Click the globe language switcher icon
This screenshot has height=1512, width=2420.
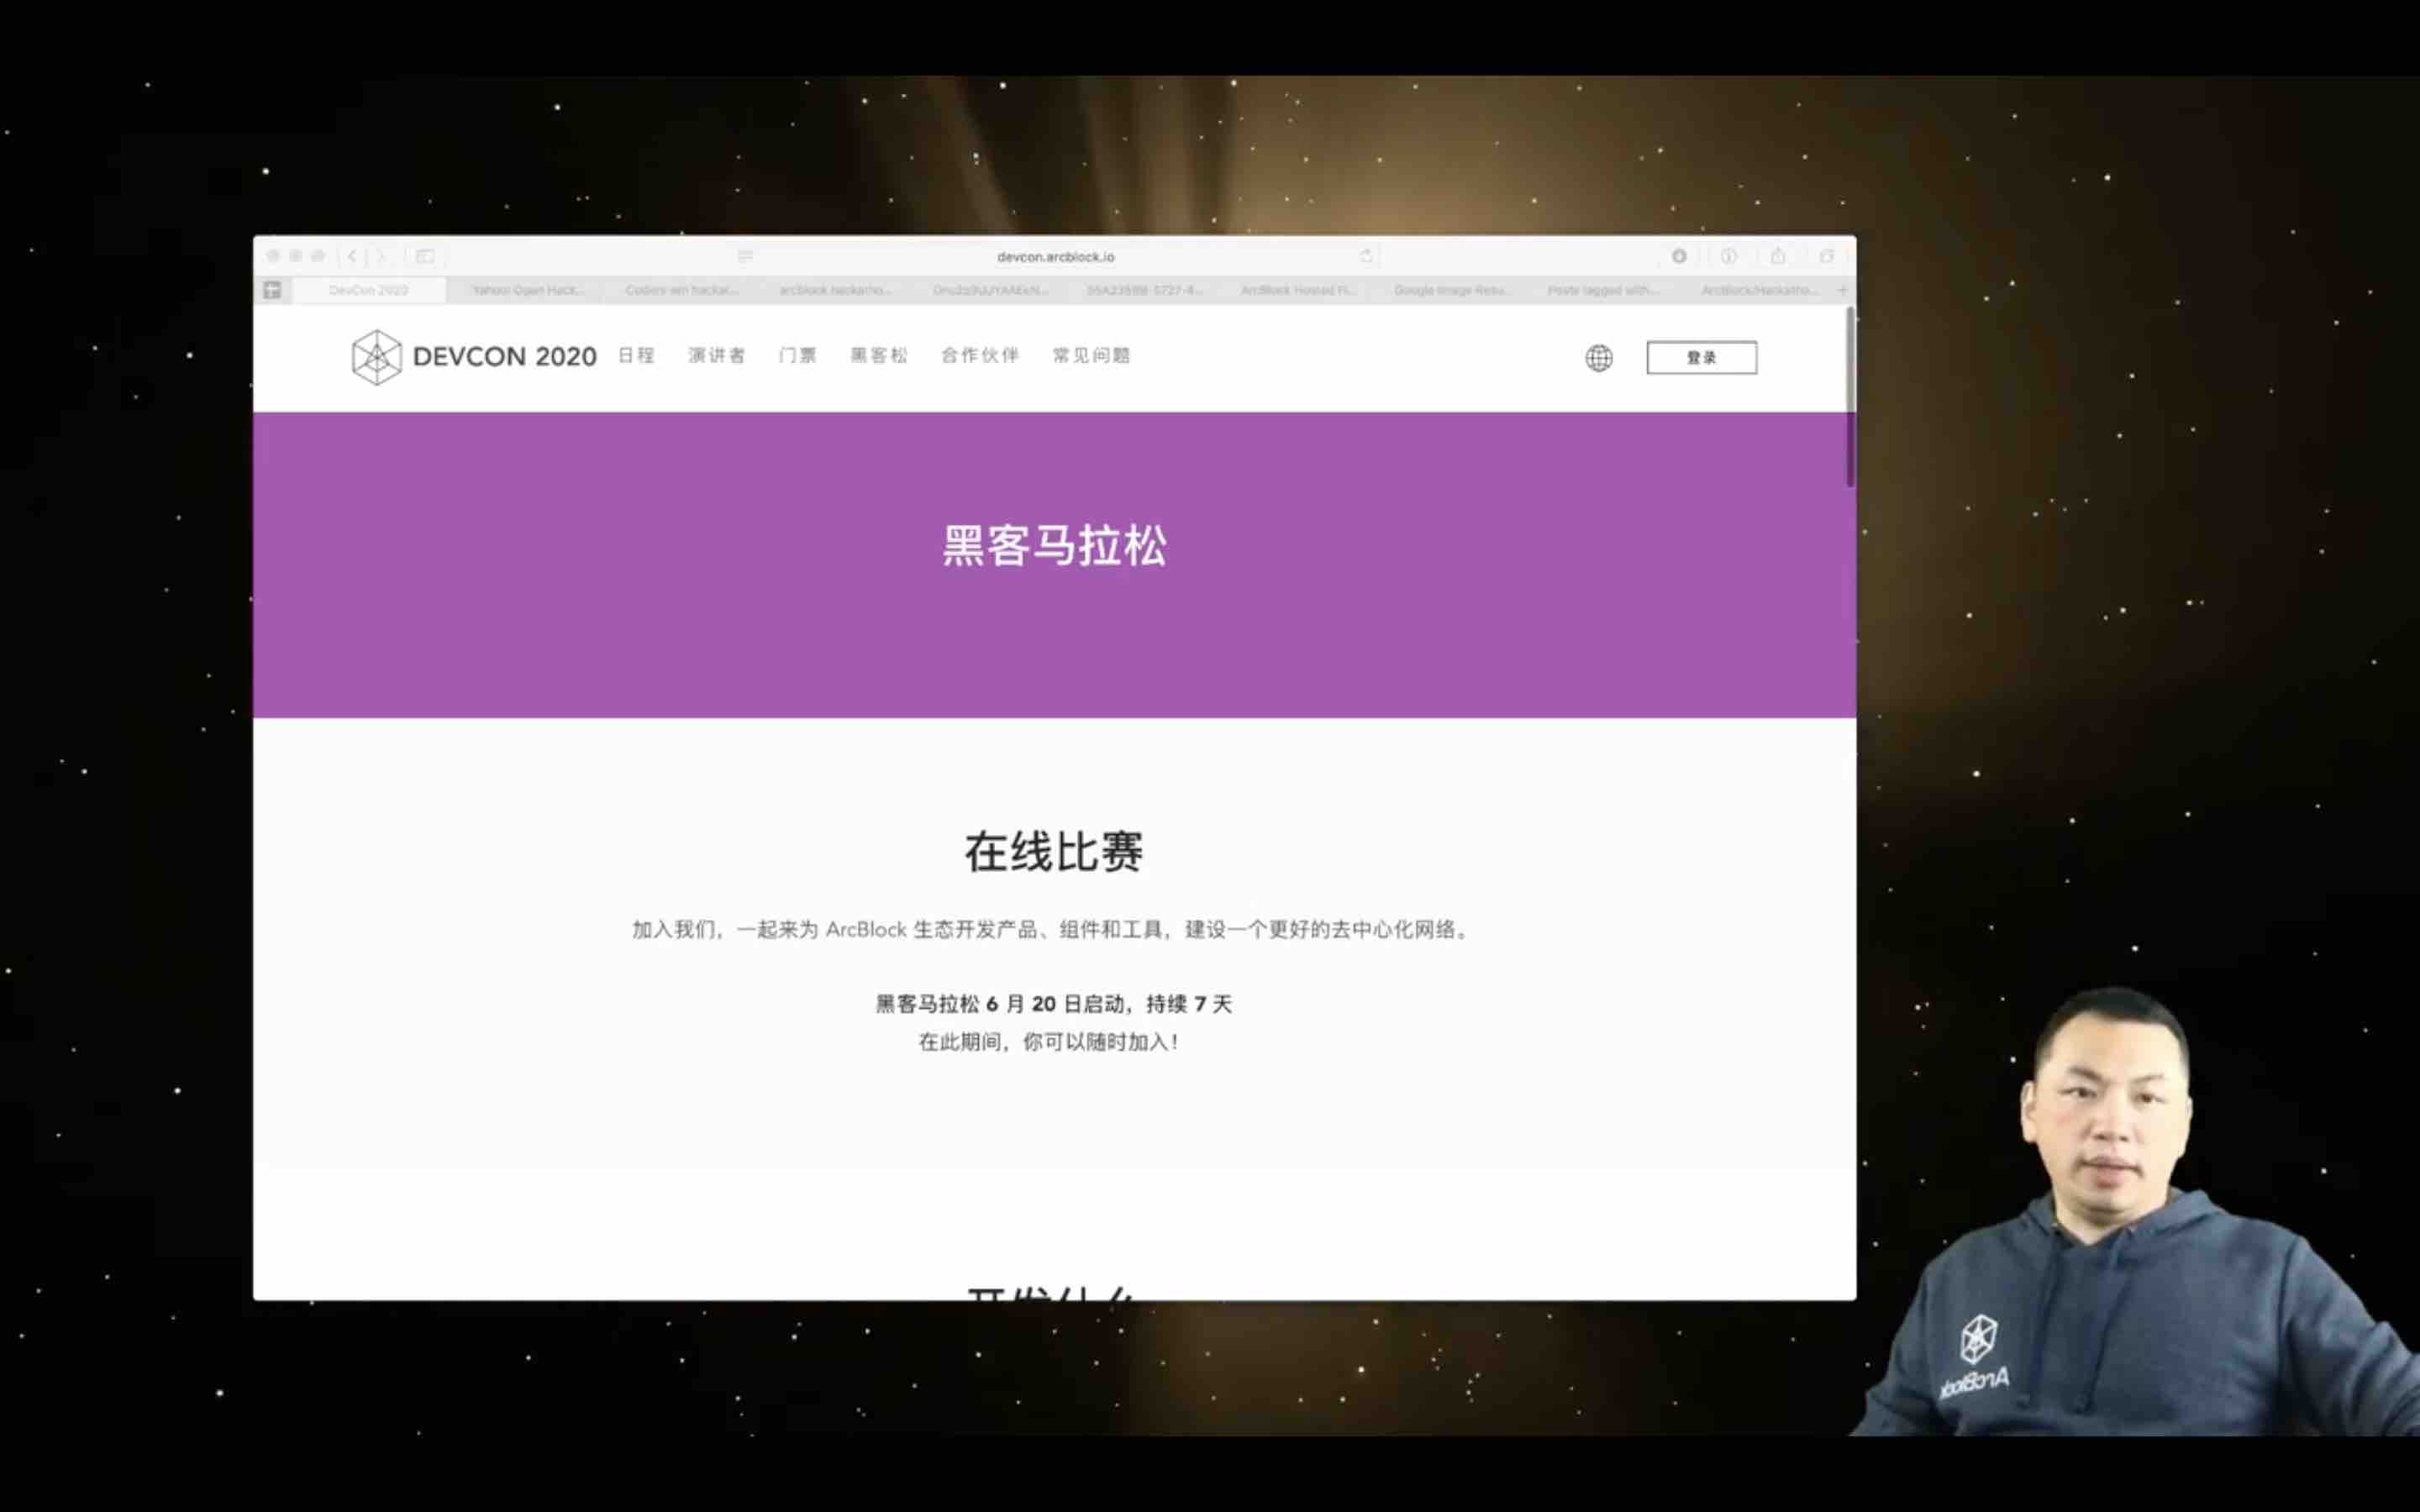[x=1598, y=357]
